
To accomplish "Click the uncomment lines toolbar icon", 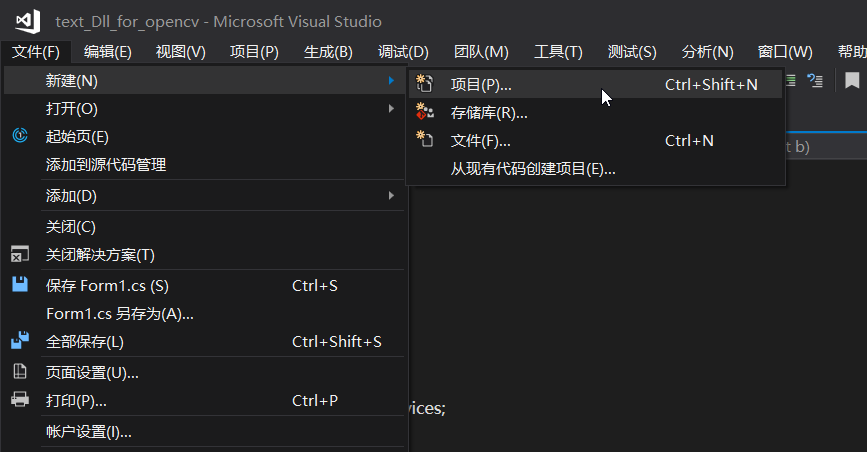I will pyautogui.click(x=815, y=81).
